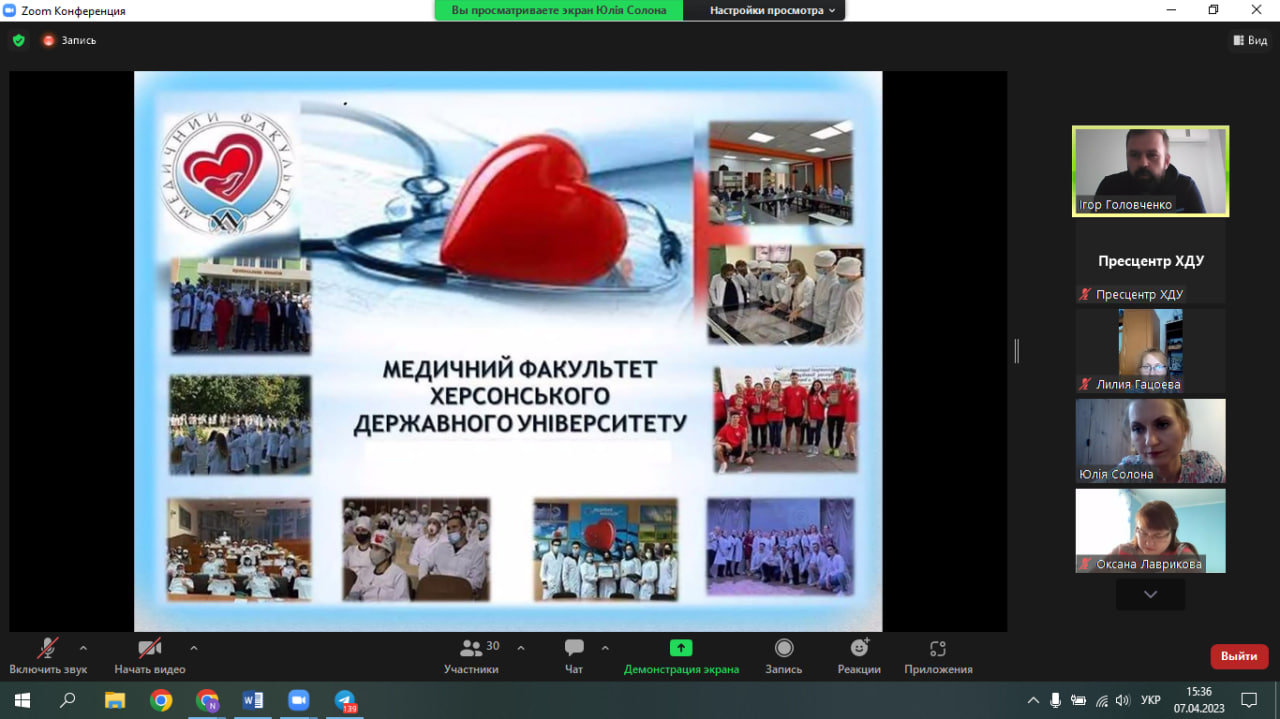Unmute microphone with Включить звук

48,656
